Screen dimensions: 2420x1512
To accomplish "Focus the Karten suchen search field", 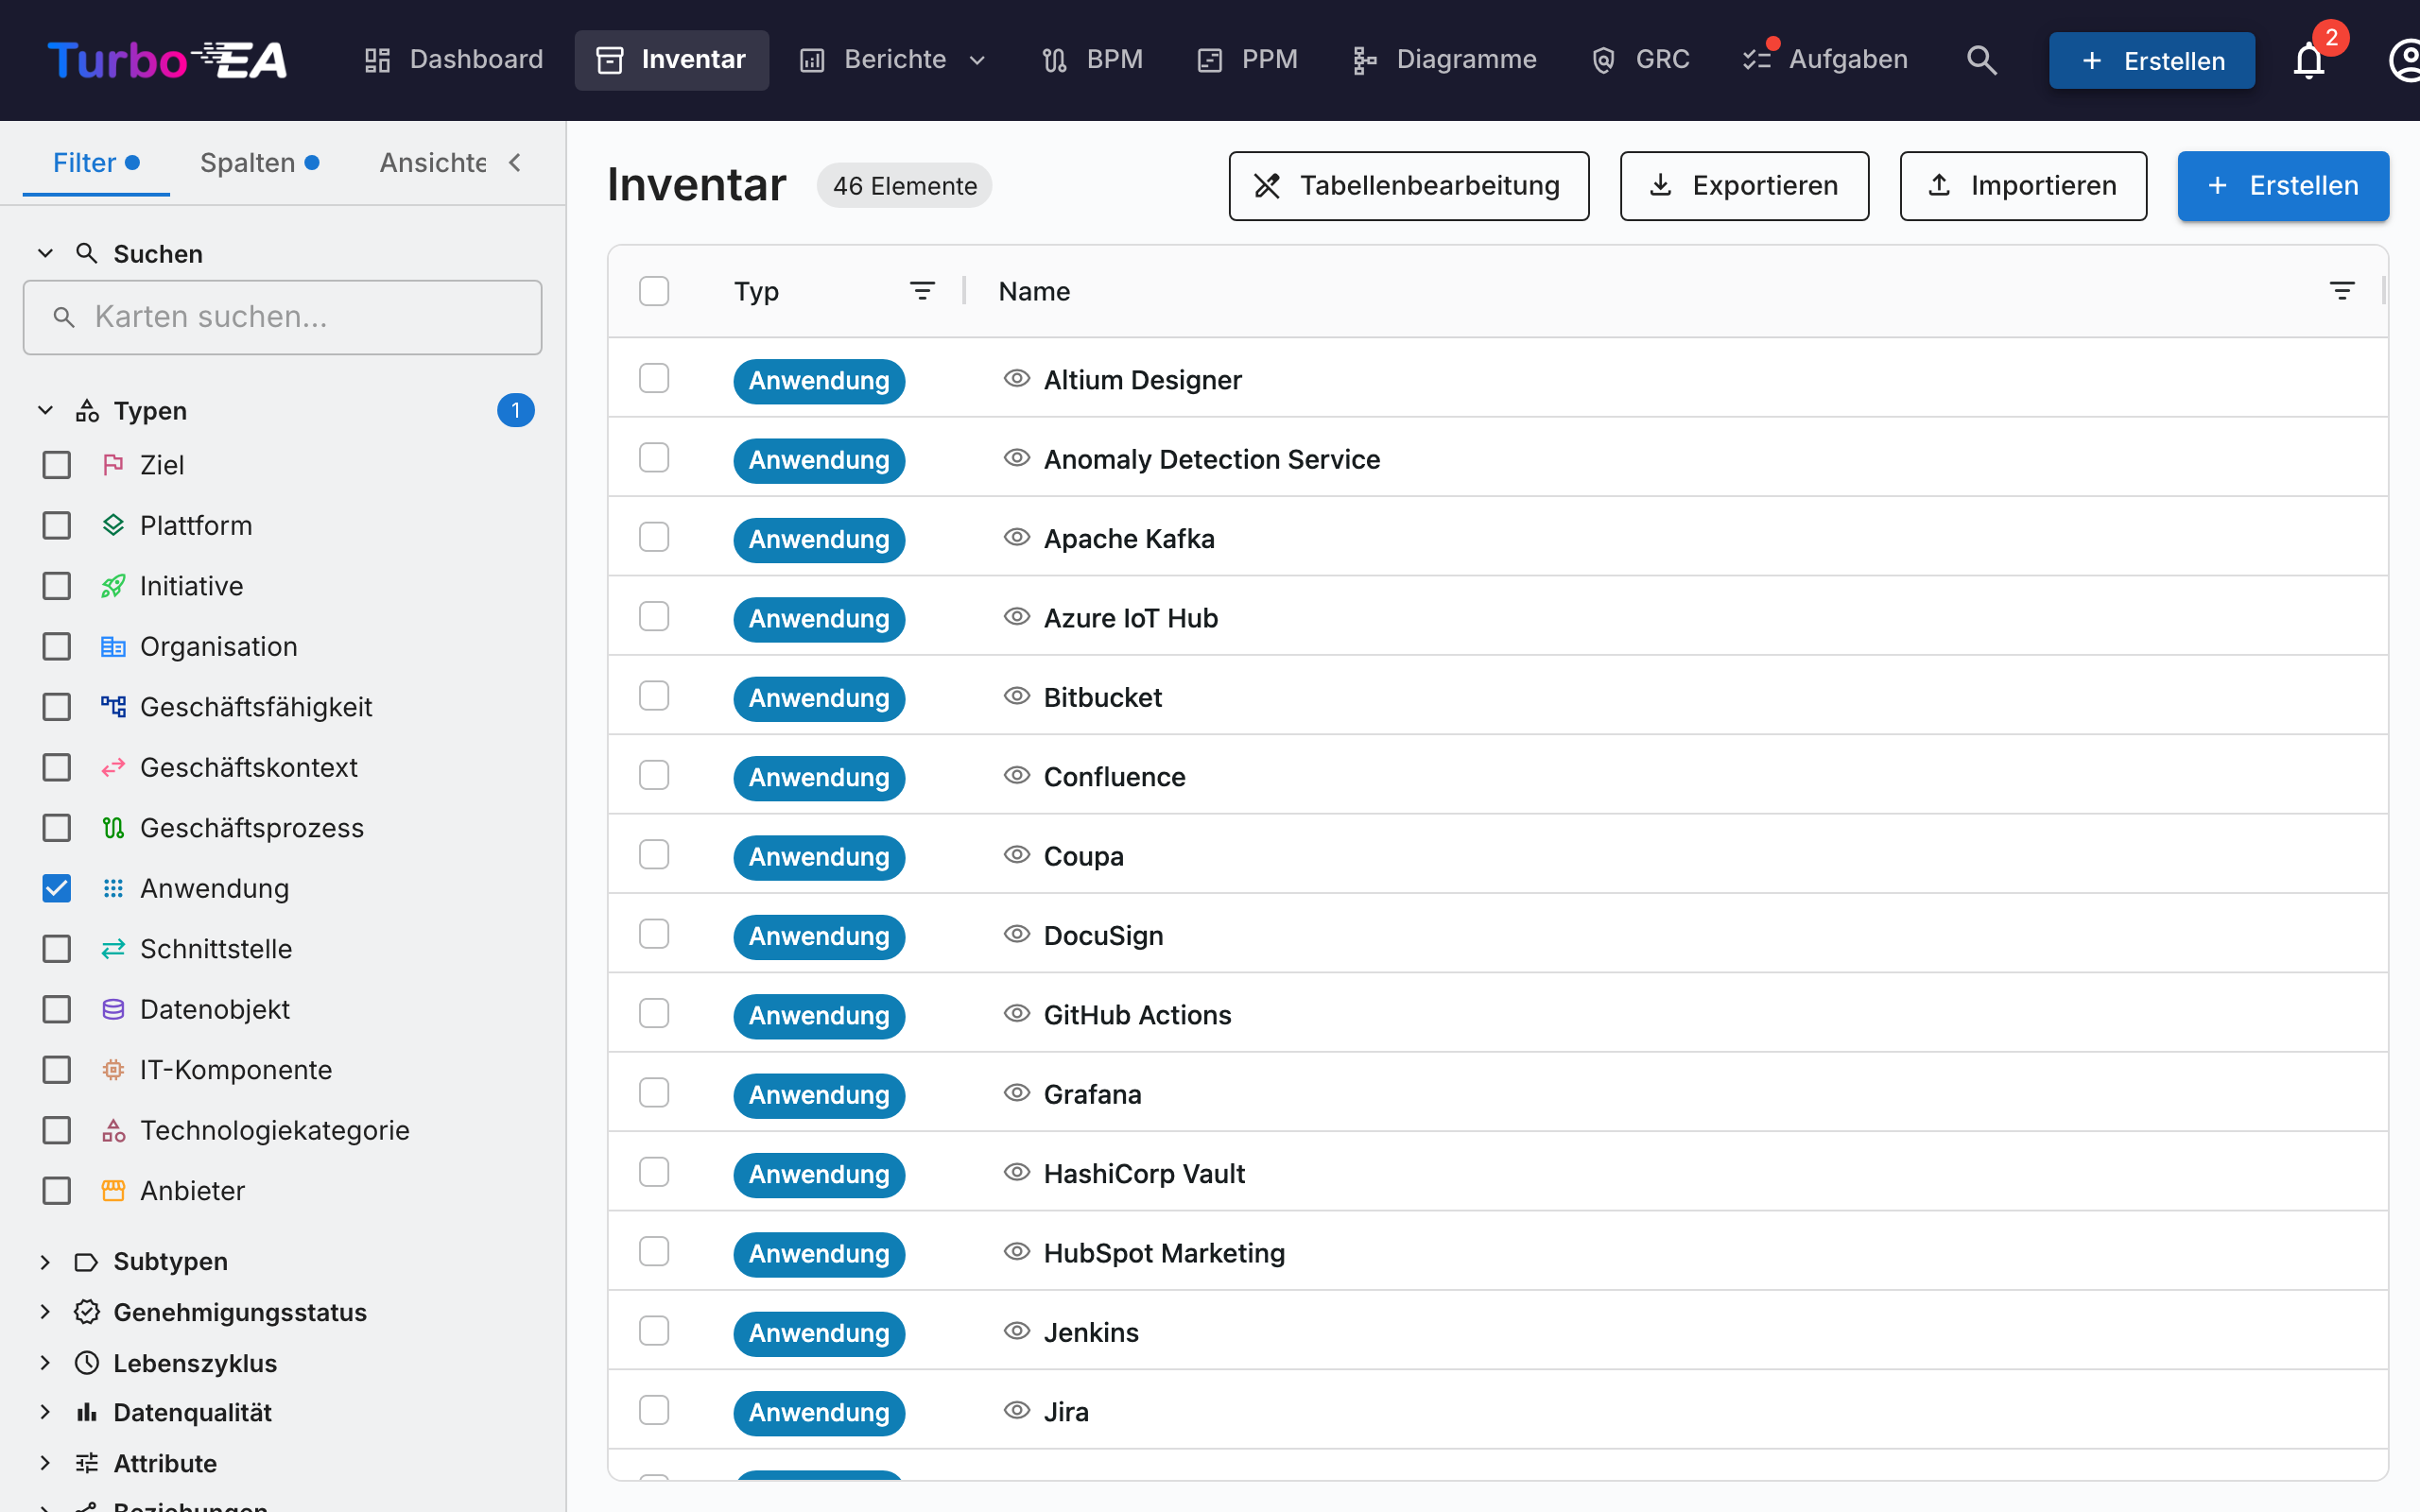I will [x=283, y=317].
